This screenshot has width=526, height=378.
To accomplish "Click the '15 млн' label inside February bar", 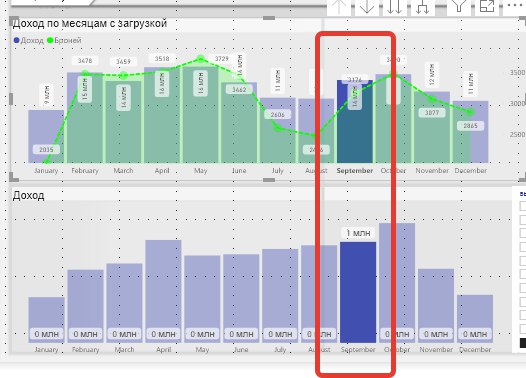I will 85,89.
